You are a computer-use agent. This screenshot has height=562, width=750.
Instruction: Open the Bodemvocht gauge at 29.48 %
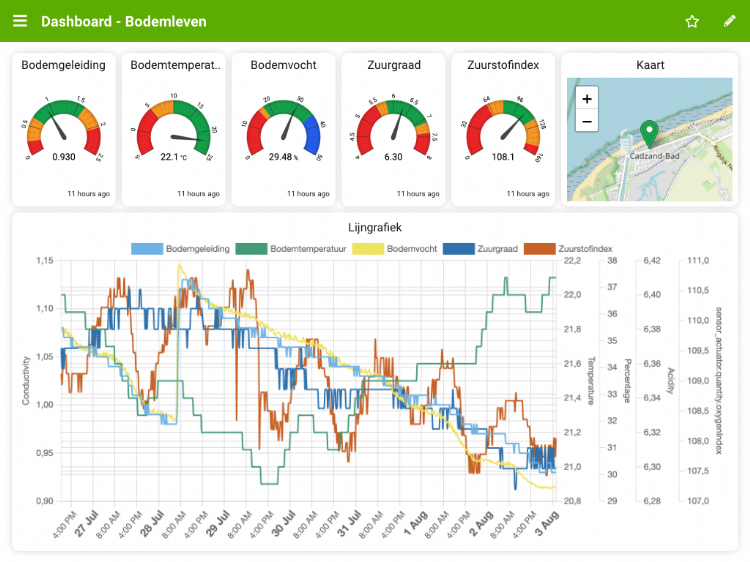(284, 130)
